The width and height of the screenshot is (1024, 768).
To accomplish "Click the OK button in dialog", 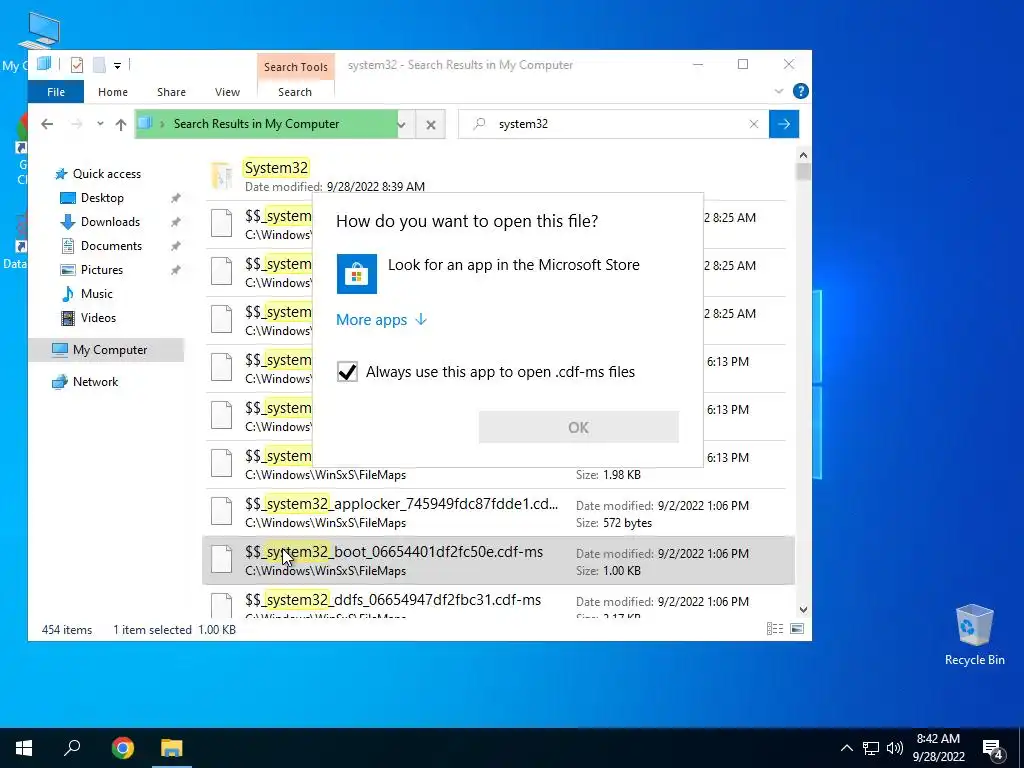I will 579,427.
